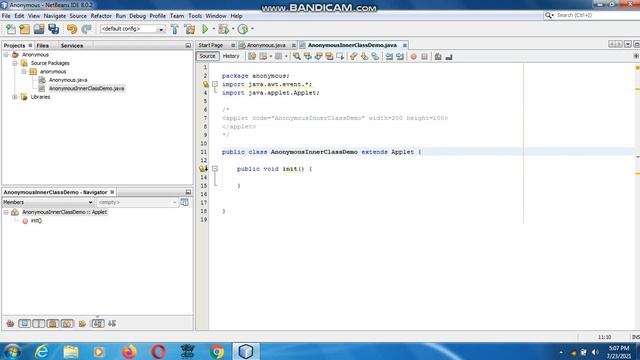640x360 pixels.
Task: Select init() in Navigator members list
Action: click(x=36, y=221)
